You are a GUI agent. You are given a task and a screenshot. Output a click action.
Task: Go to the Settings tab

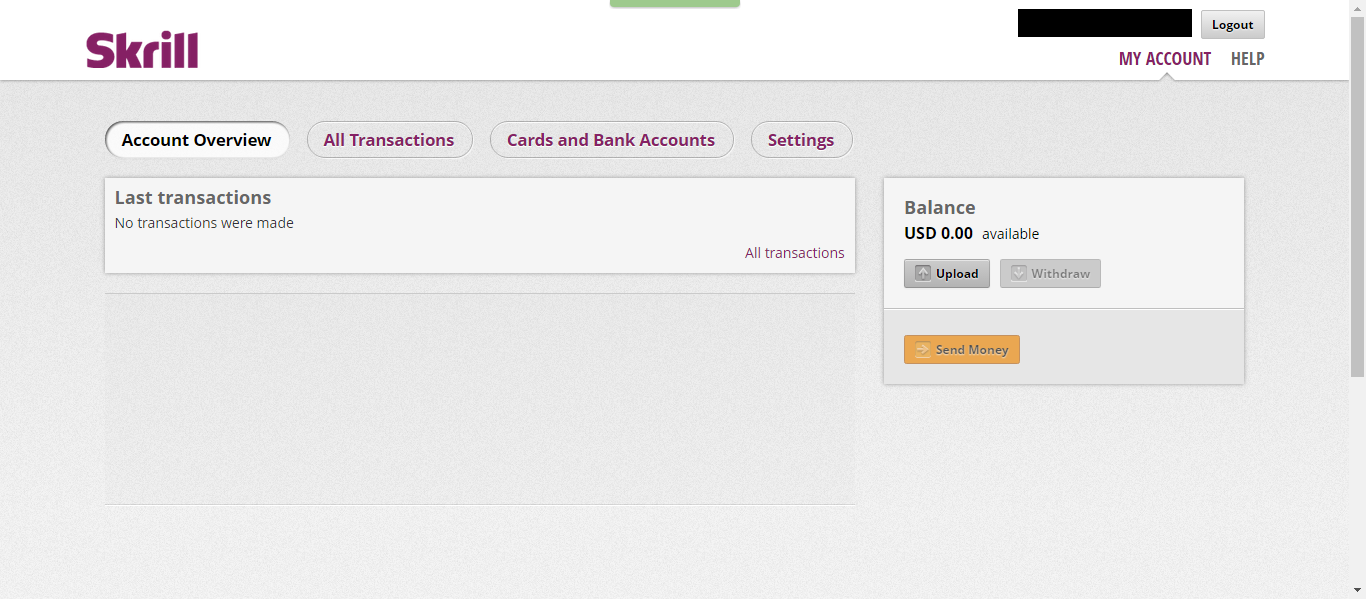pyautogui.click(x=801, y=140)
